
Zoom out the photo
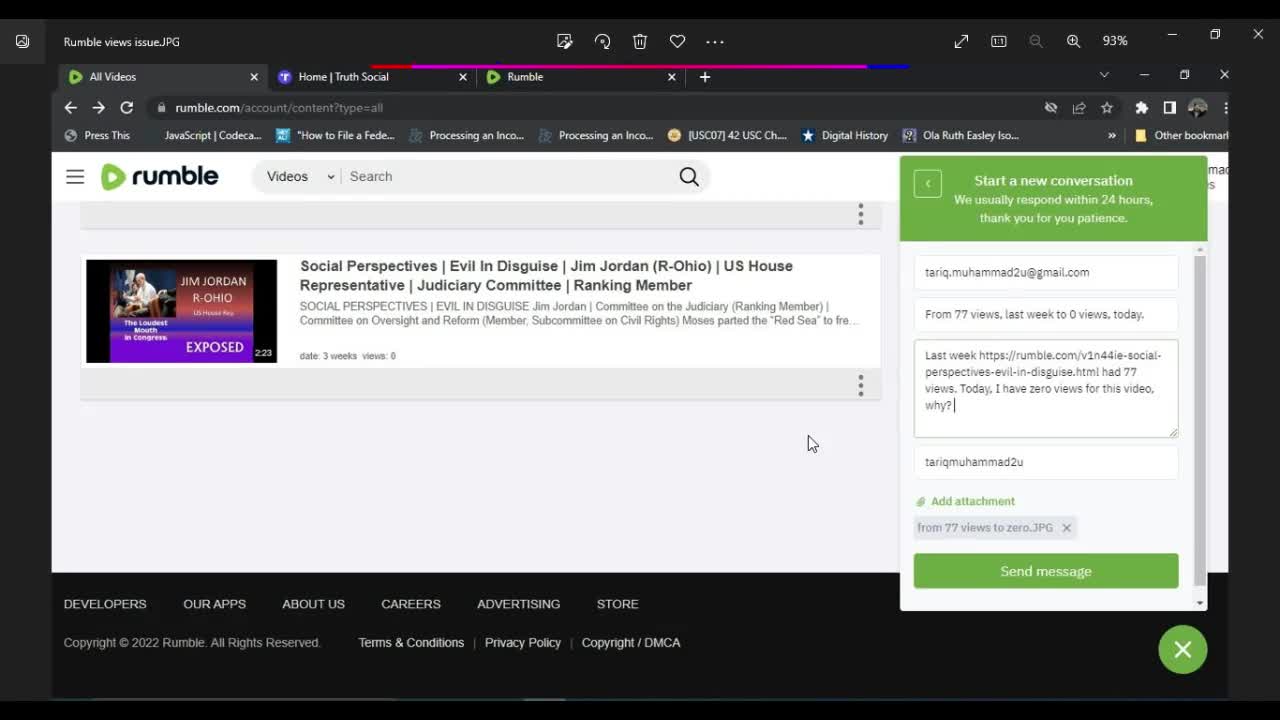(x=1036, y=41)
